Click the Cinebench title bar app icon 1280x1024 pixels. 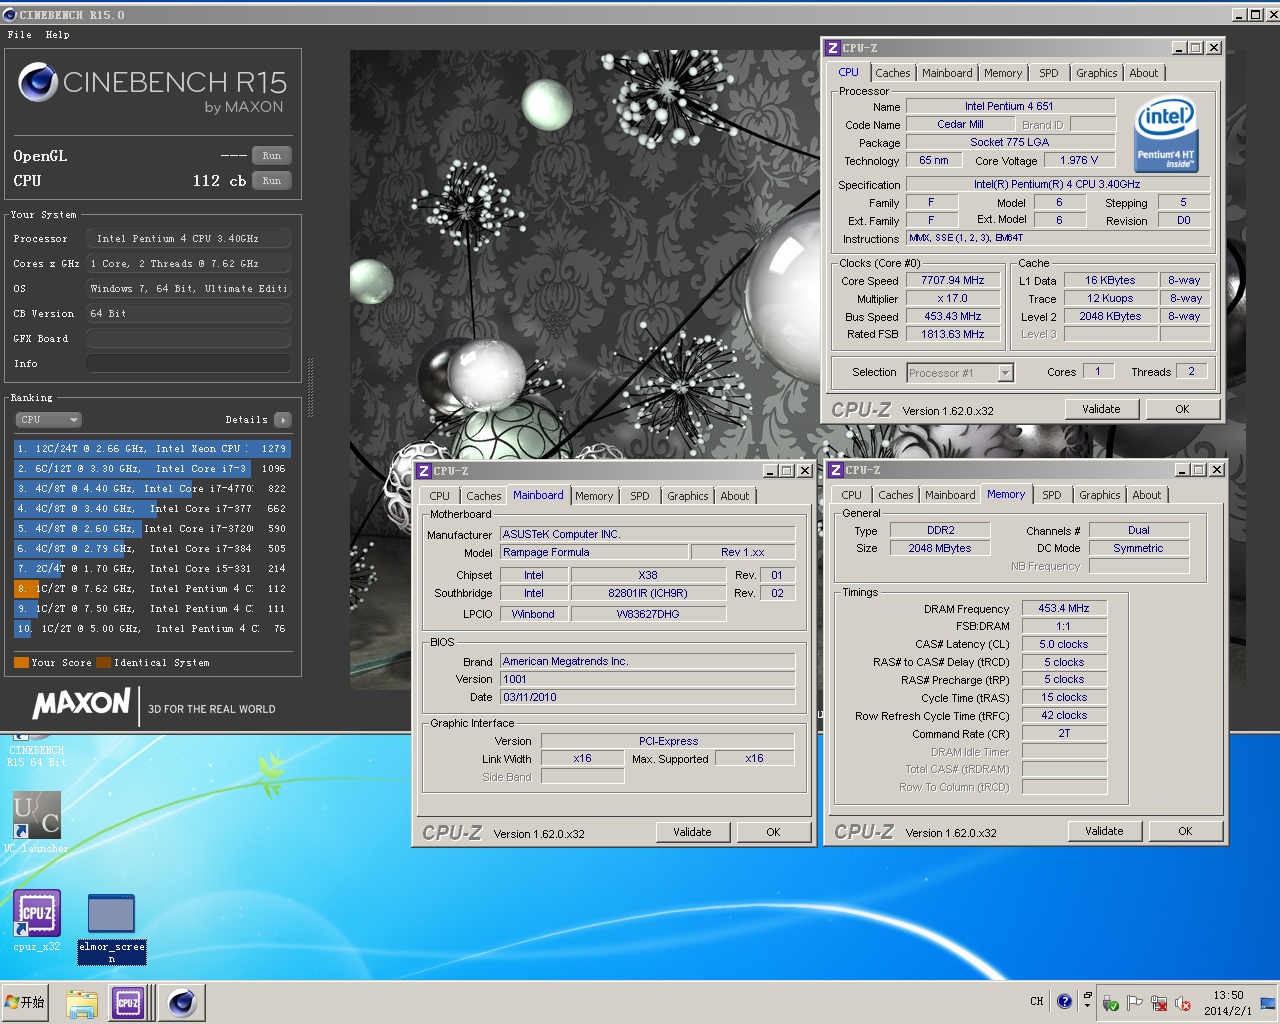(x=10, y=14)
